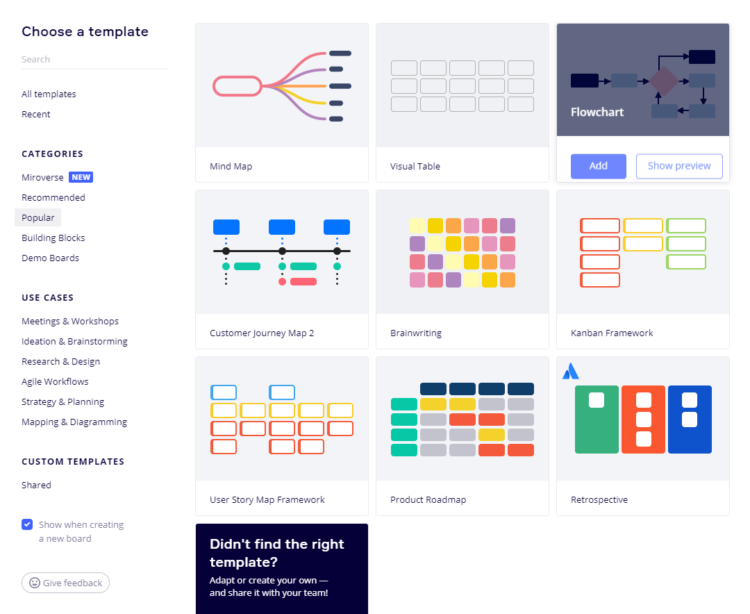Click the Show preview button
The width and height of the screenshot is (750, 614).
click(x=679, y=166)
